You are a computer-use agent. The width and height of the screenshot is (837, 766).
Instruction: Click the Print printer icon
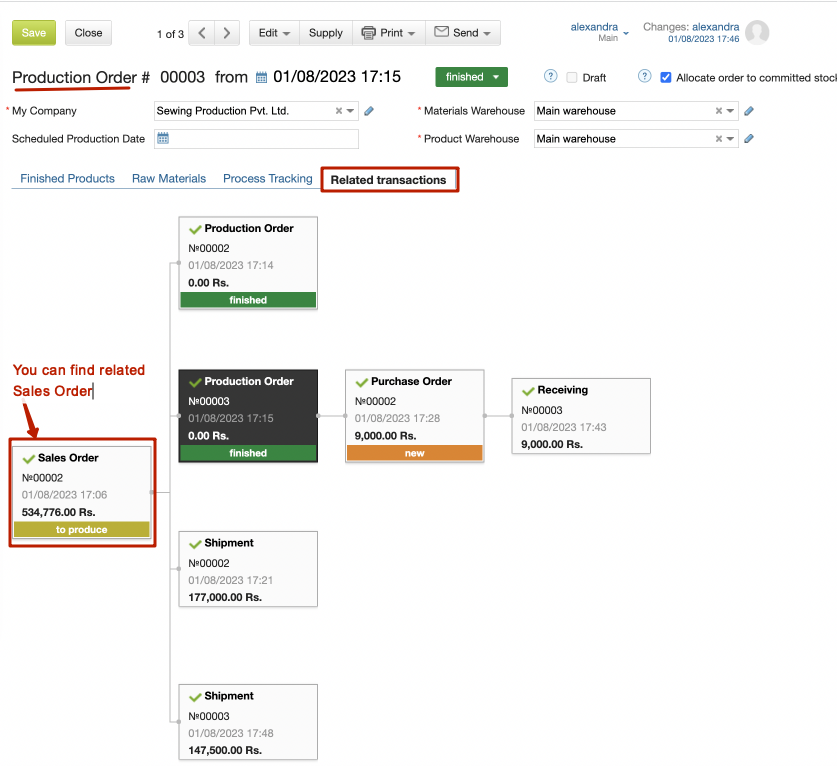tap(368, 33)
